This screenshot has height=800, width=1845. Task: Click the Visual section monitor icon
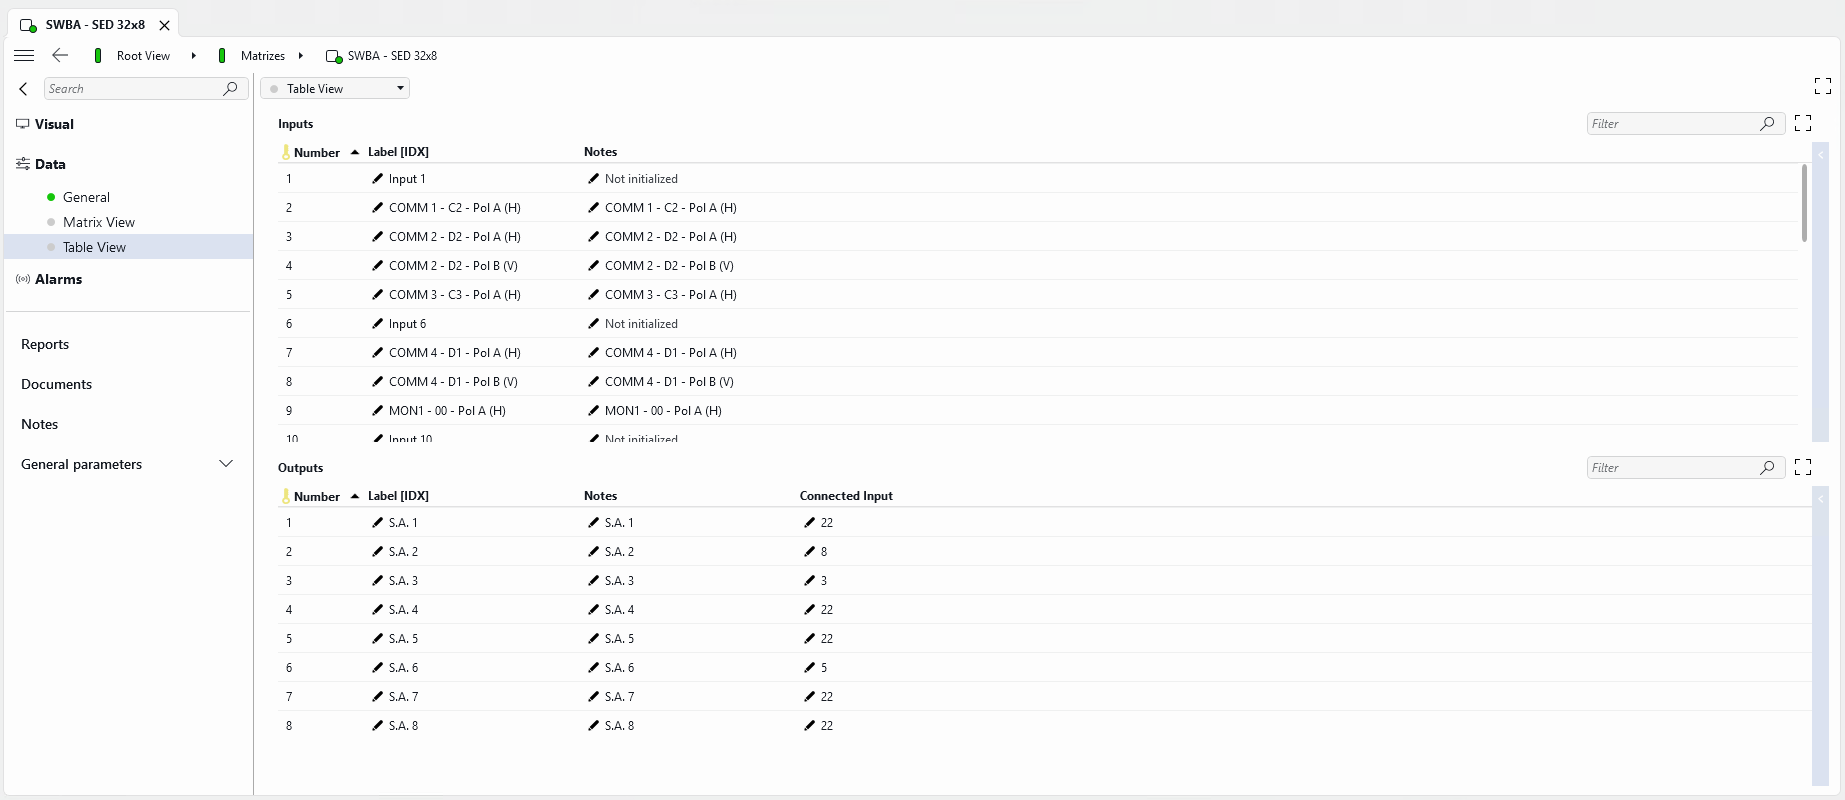(x=22, y=124)
